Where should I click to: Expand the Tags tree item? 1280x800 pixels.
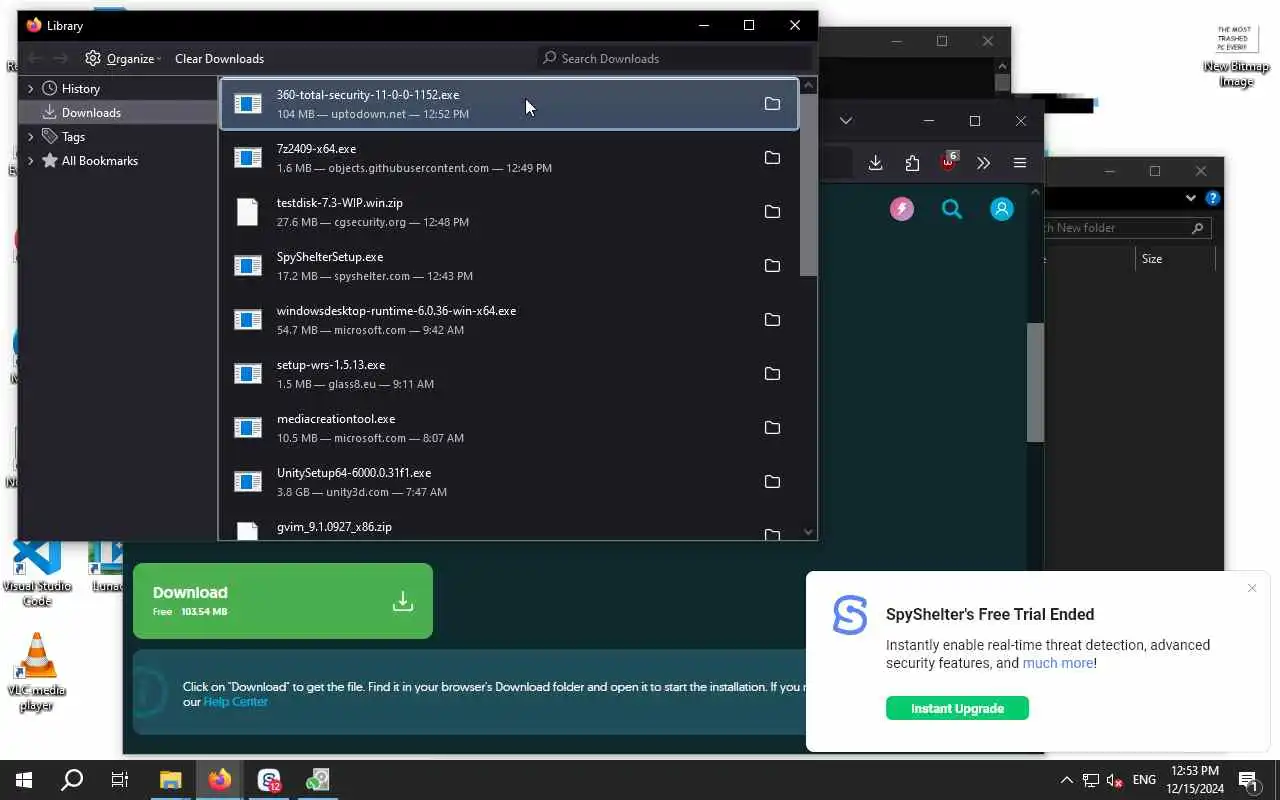tap(31, 136)
